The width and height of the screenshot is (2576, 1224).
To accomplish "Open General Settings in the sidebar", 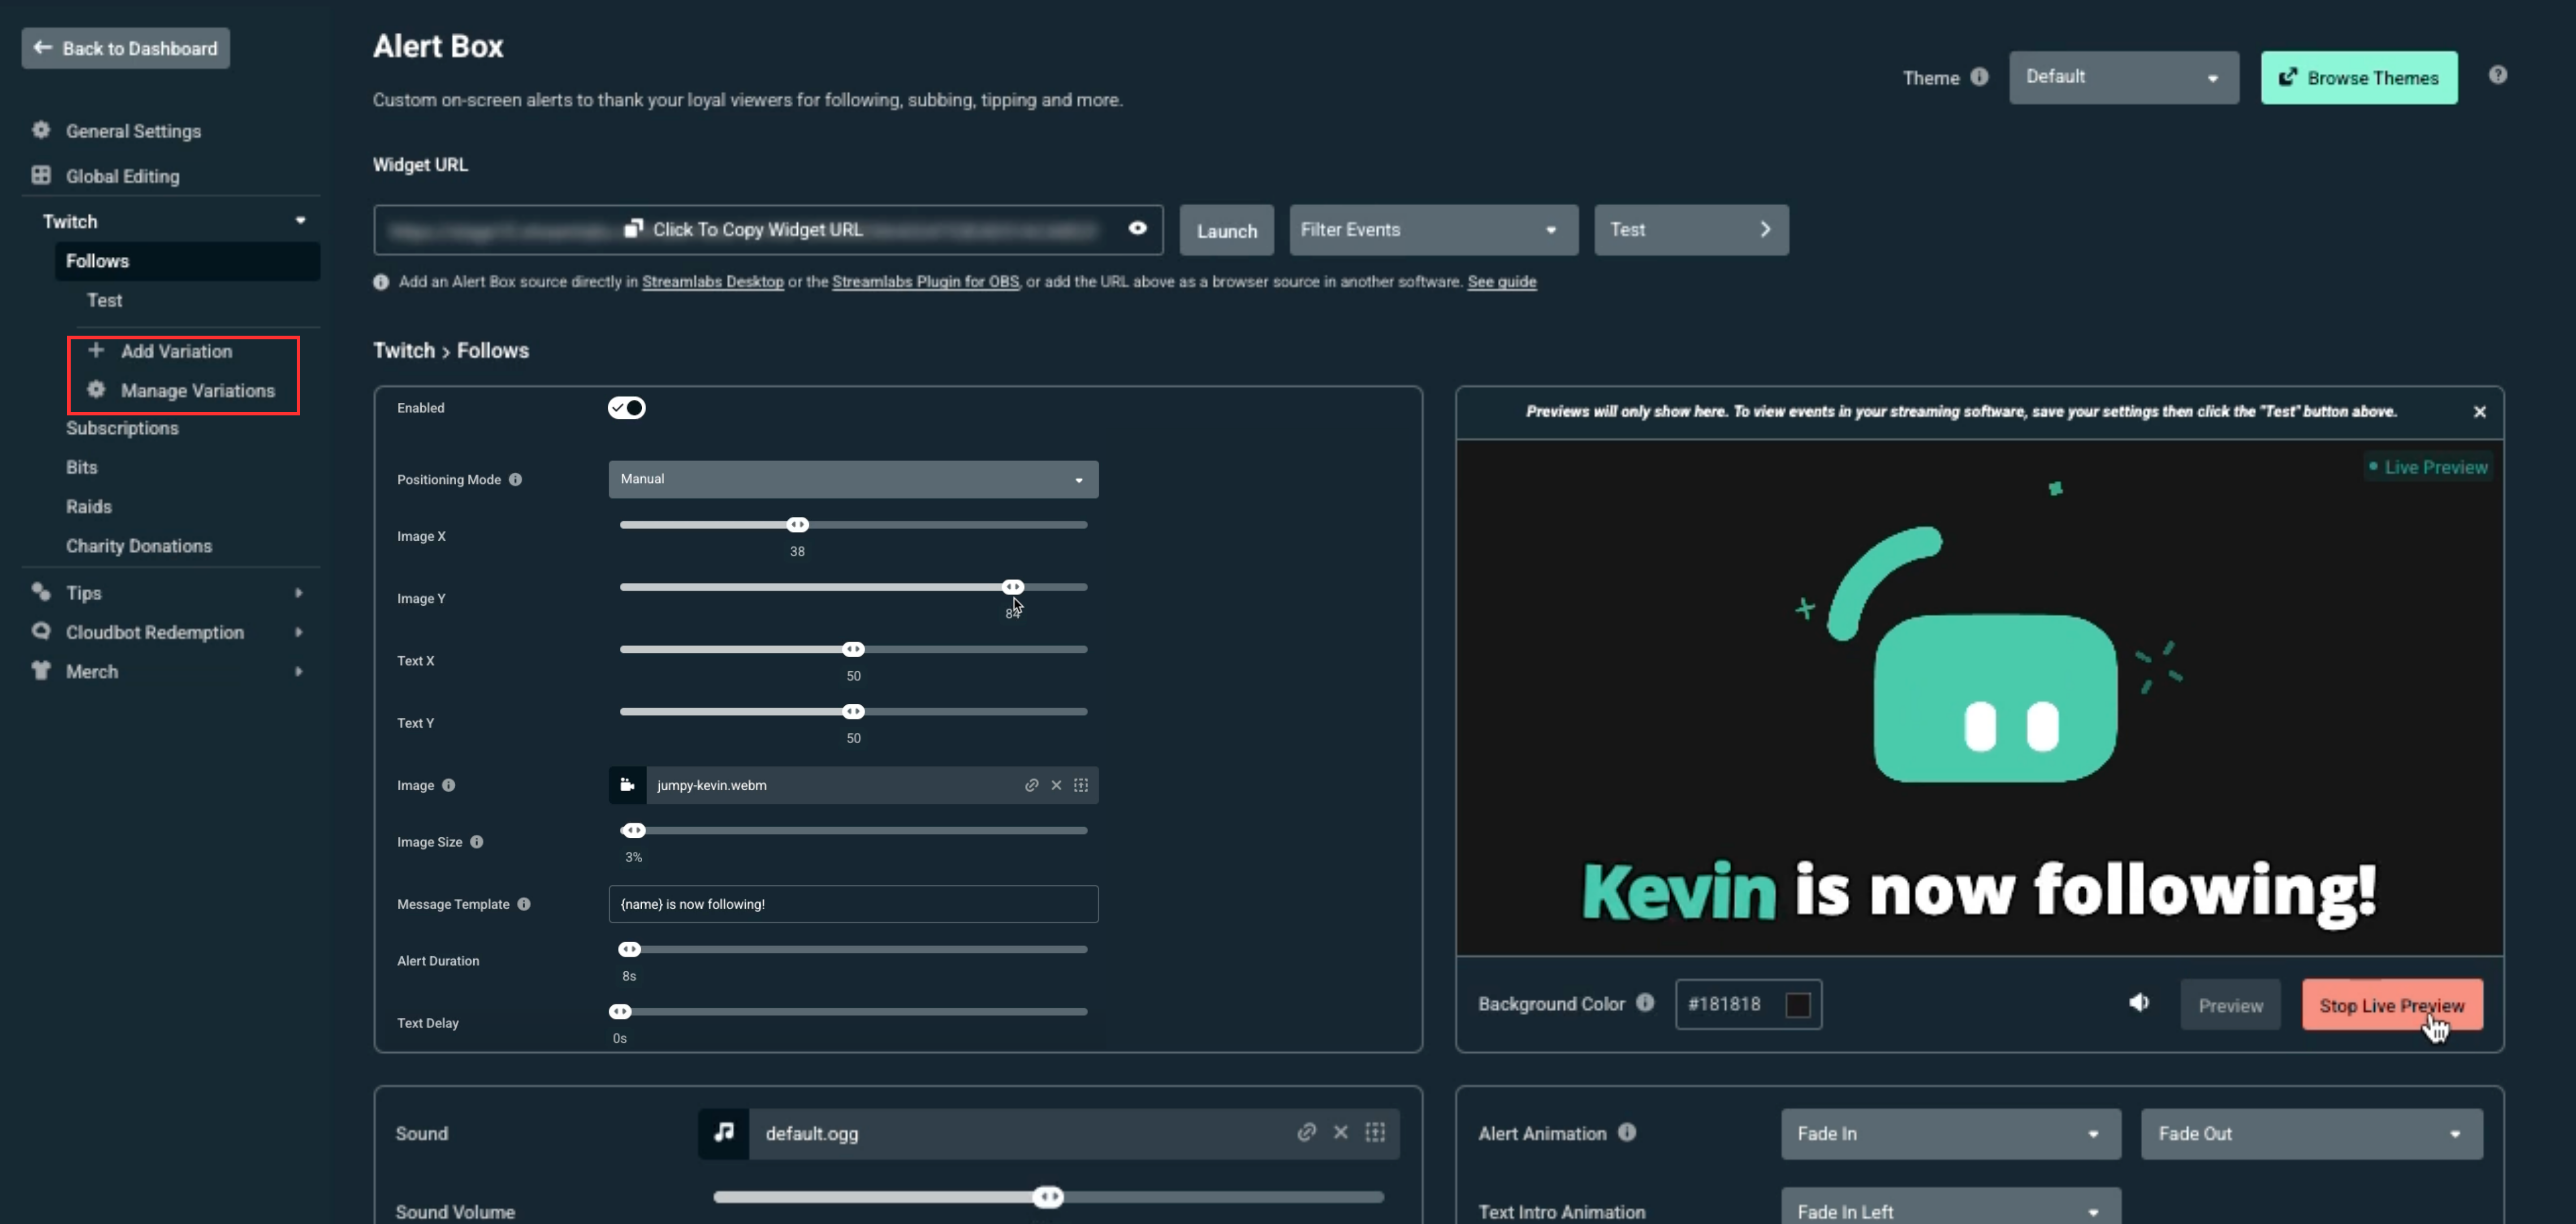I will (133, 131).
